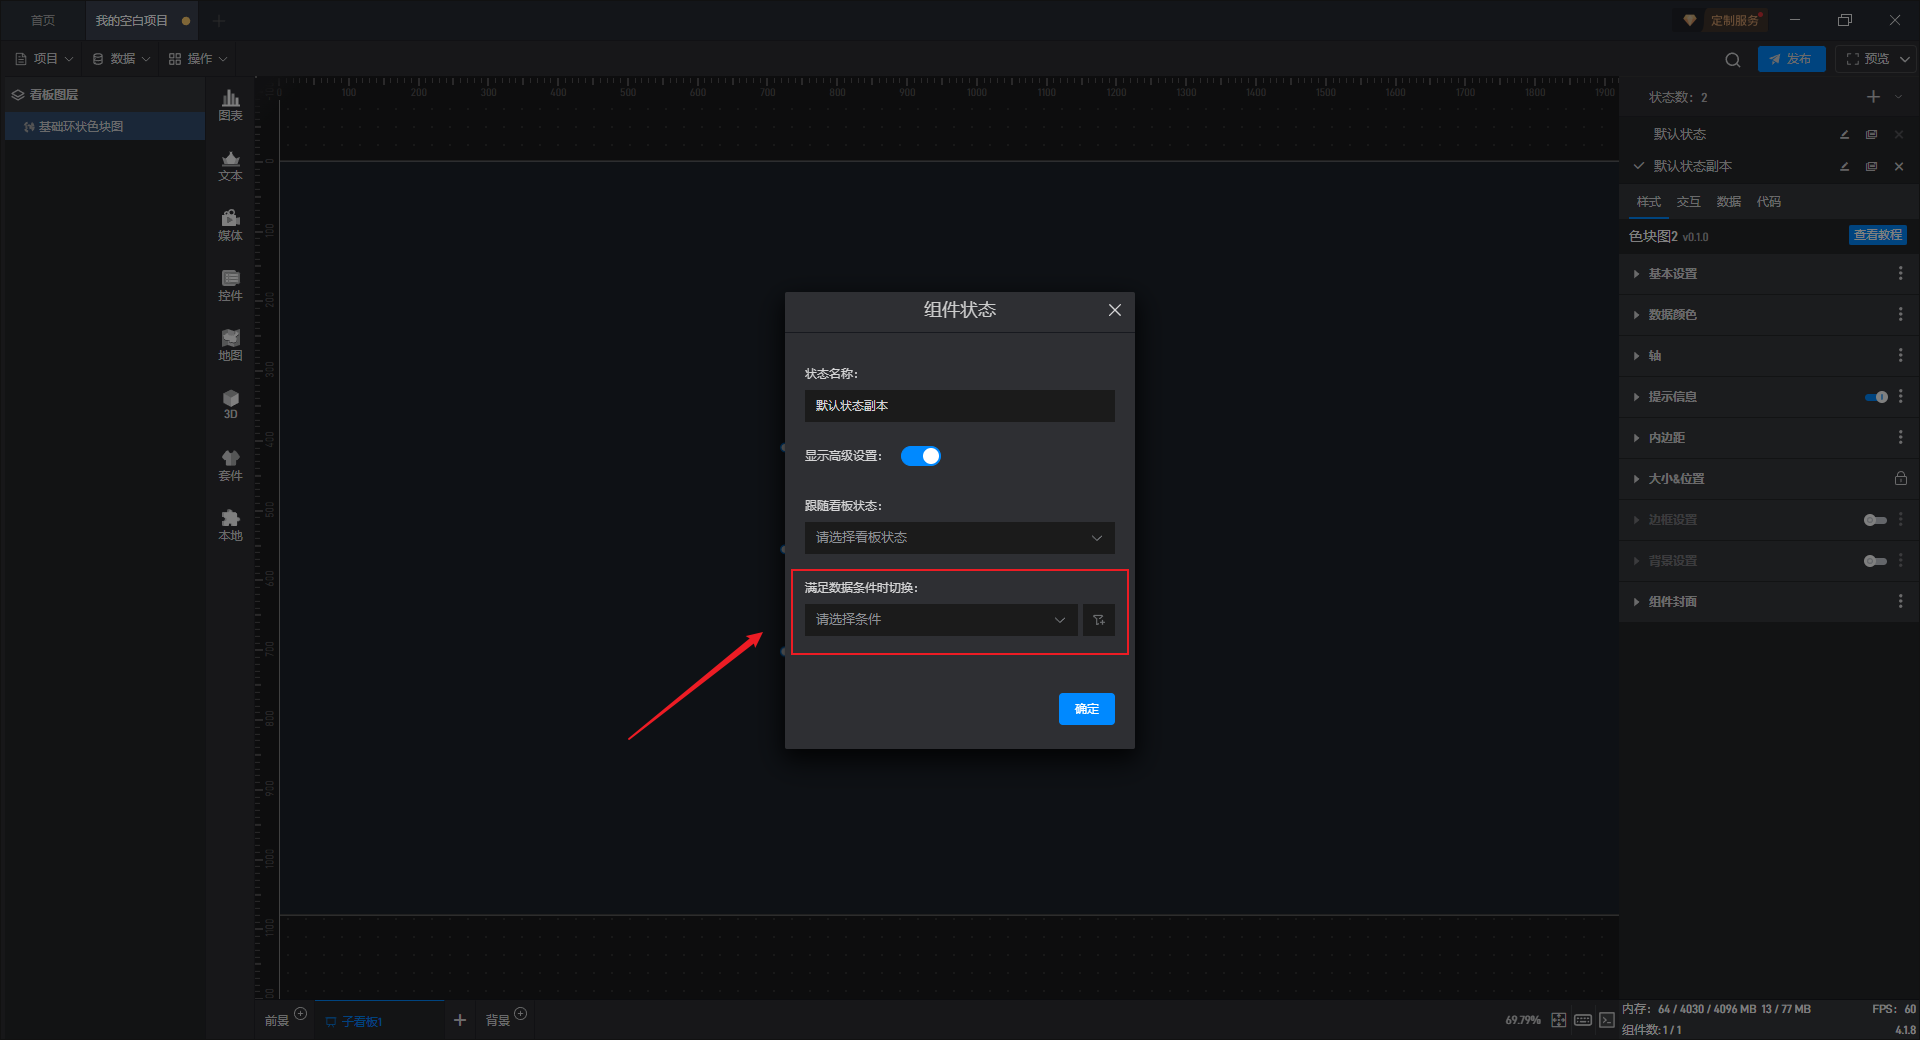Viewport: 1920px width, 1040px height.
Task: Add a new sub-board with plus icon
Action: (460, 1020)
